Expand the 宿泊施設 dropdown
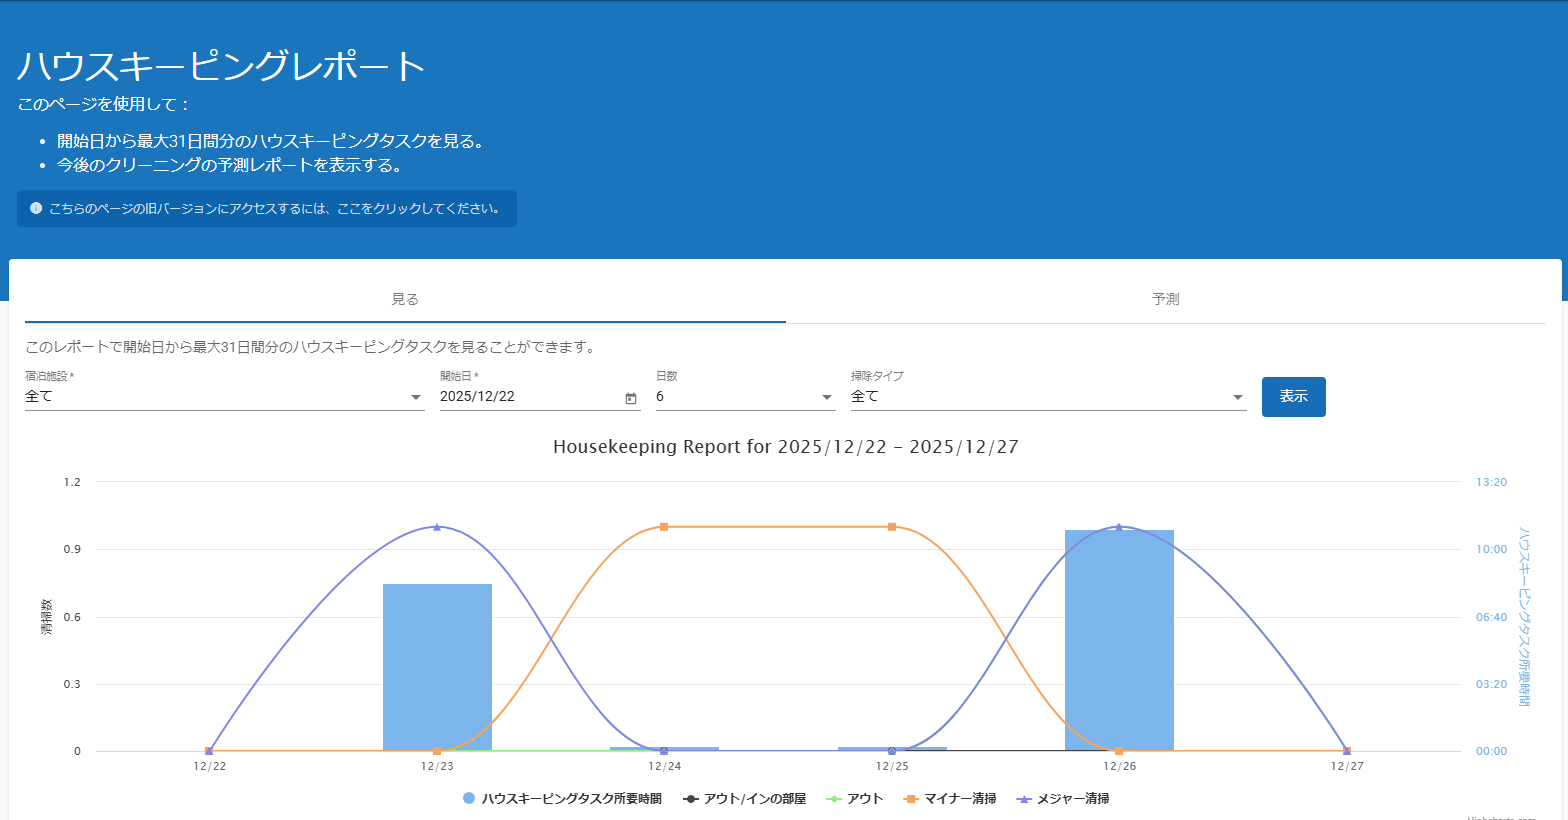Image resolution: width=1568 pixels, height=820 pixels. coord(224,397)
